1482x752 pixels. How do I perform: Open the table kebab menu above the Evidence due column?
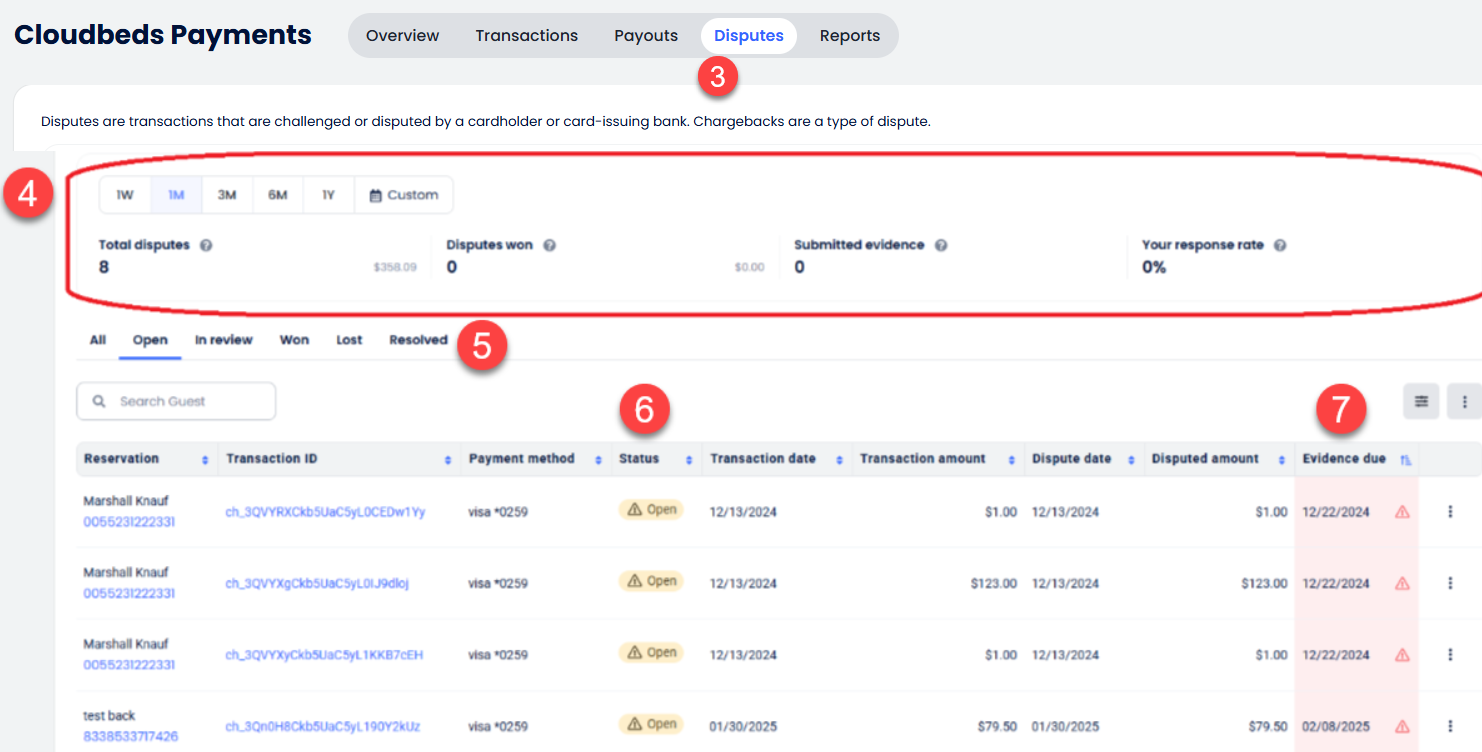(1464, 401)
